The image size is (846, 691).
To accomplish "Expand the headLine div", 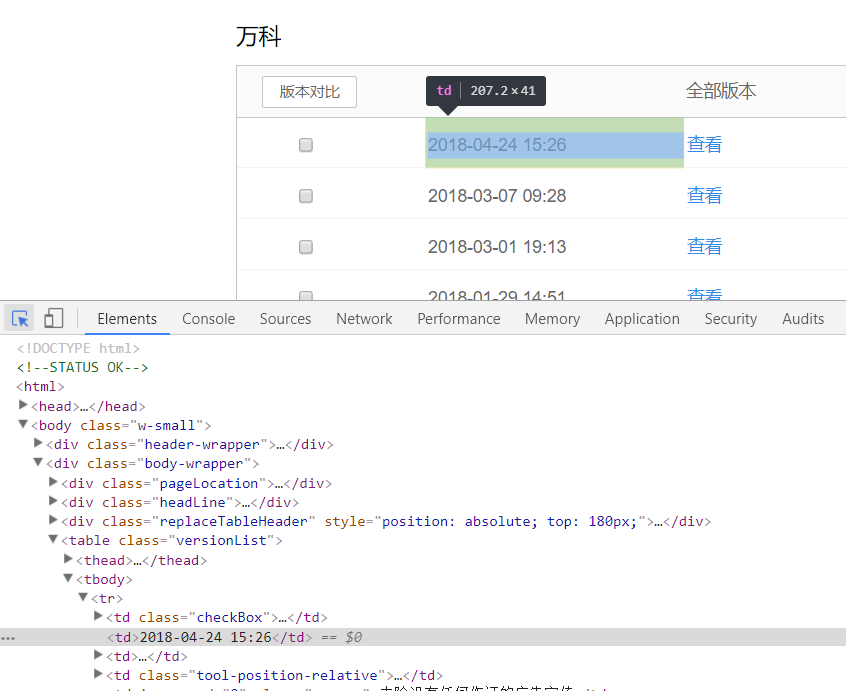I will [53, 501].
